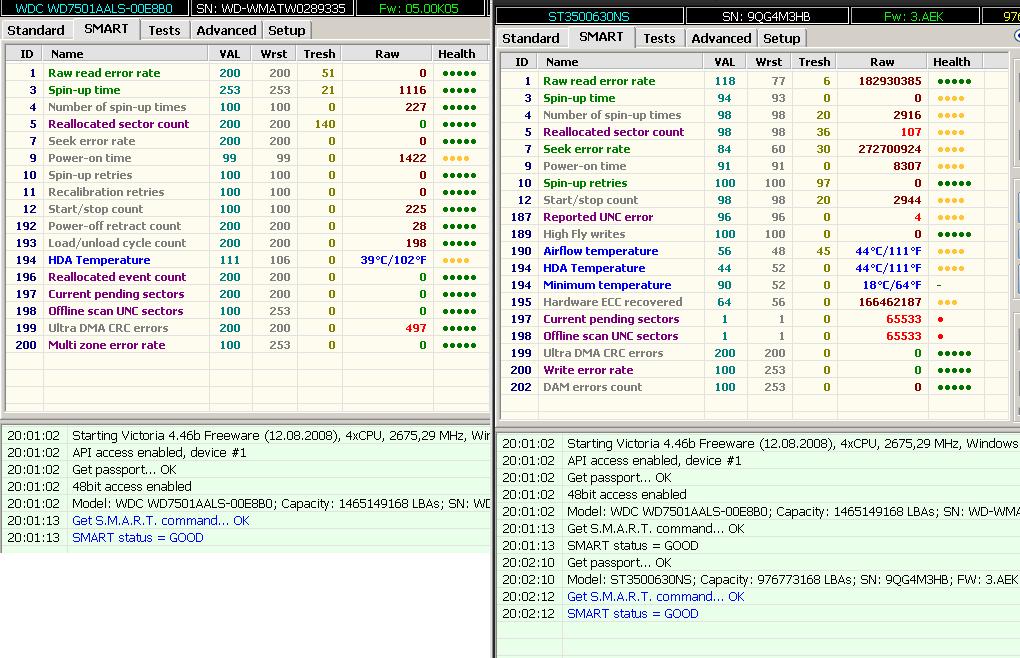Select 'DAM errors count' row
1020x658 pixels.
click(x=755, y=387)
